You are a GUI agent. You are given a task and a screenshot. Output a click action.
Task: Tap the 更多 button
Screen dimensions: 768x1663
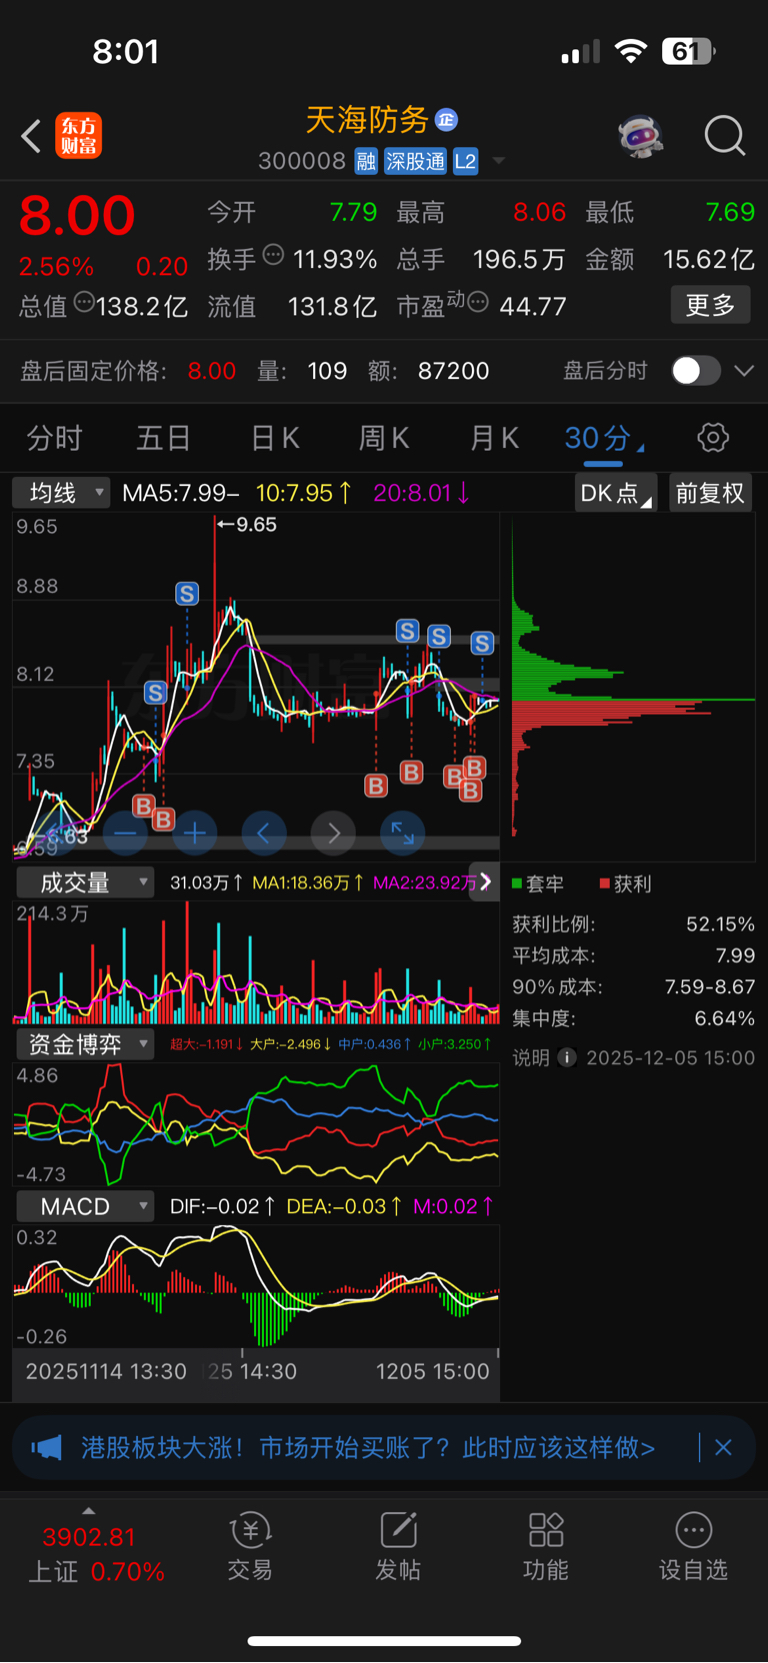(710, 305)
